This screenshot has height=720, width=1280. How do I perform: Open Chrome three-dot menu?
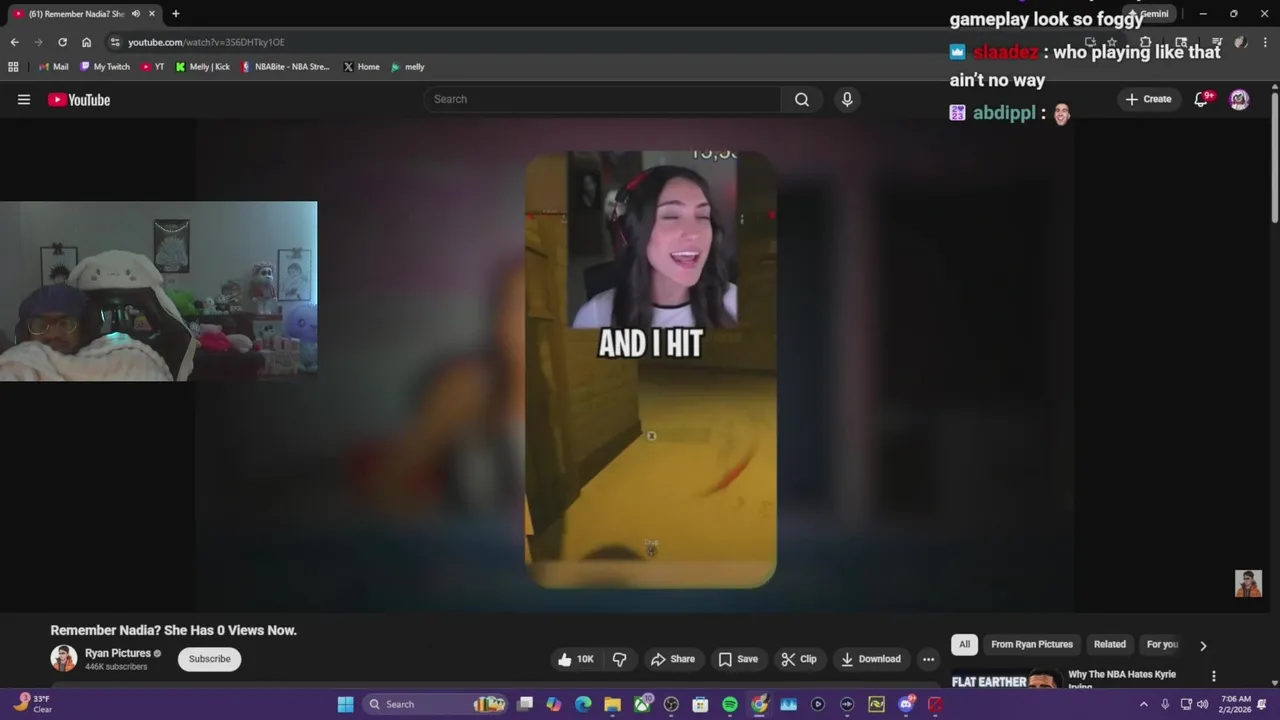click(1265, 42)
